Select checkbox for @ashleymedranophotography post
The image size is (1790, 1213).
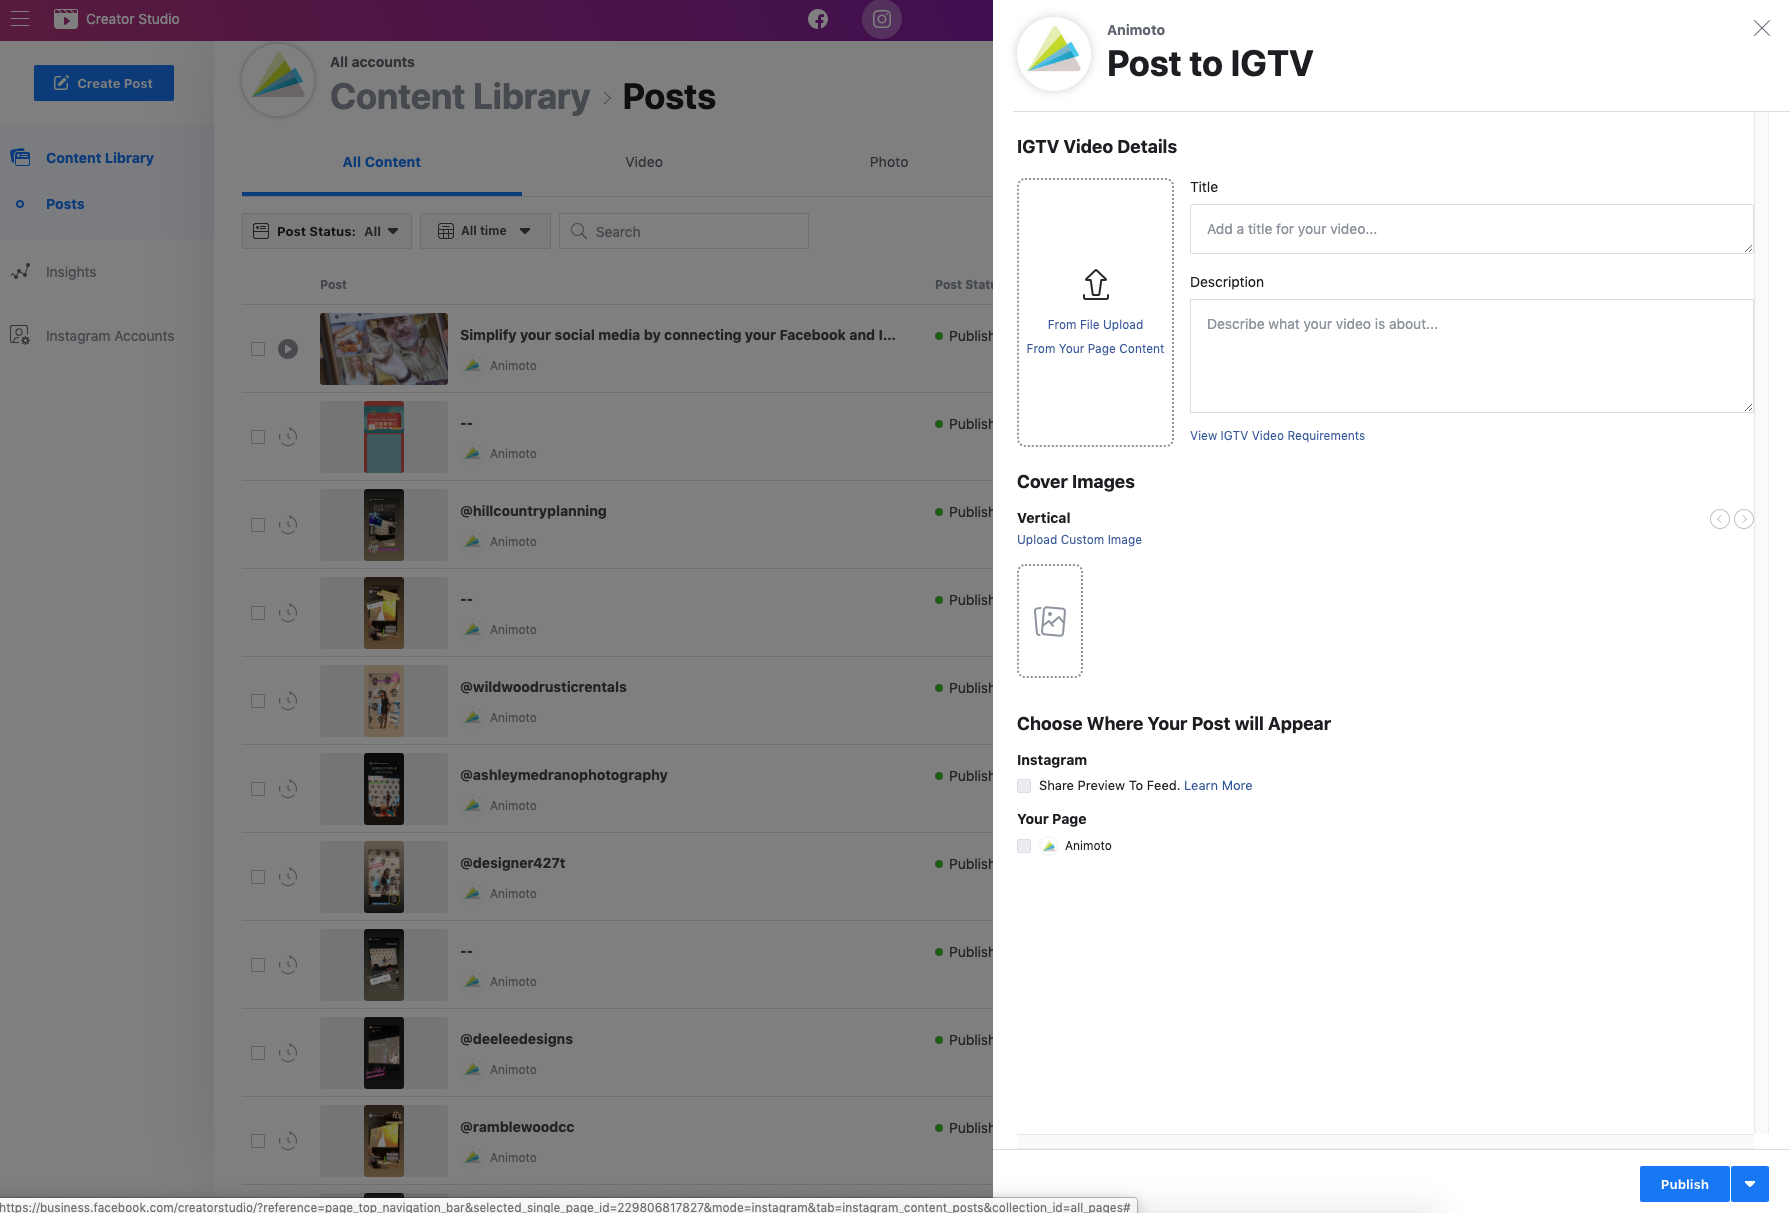pos(258,789)
